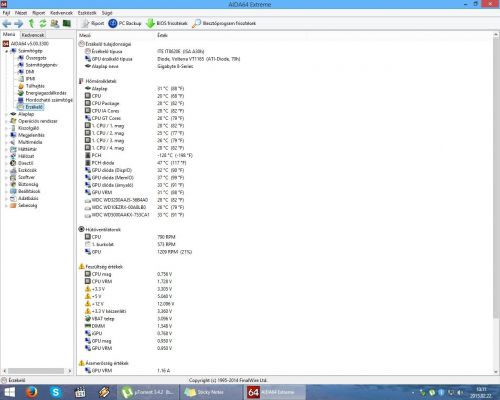Expand the Háttértár tree node
Image resolution: width=500 pixels, height=400 pixels.
[6, 149]
